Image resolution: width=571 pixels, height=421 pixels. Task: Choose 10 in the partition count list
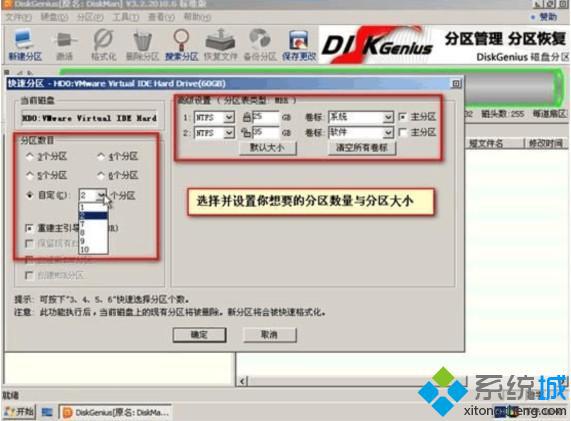[93, 249]
